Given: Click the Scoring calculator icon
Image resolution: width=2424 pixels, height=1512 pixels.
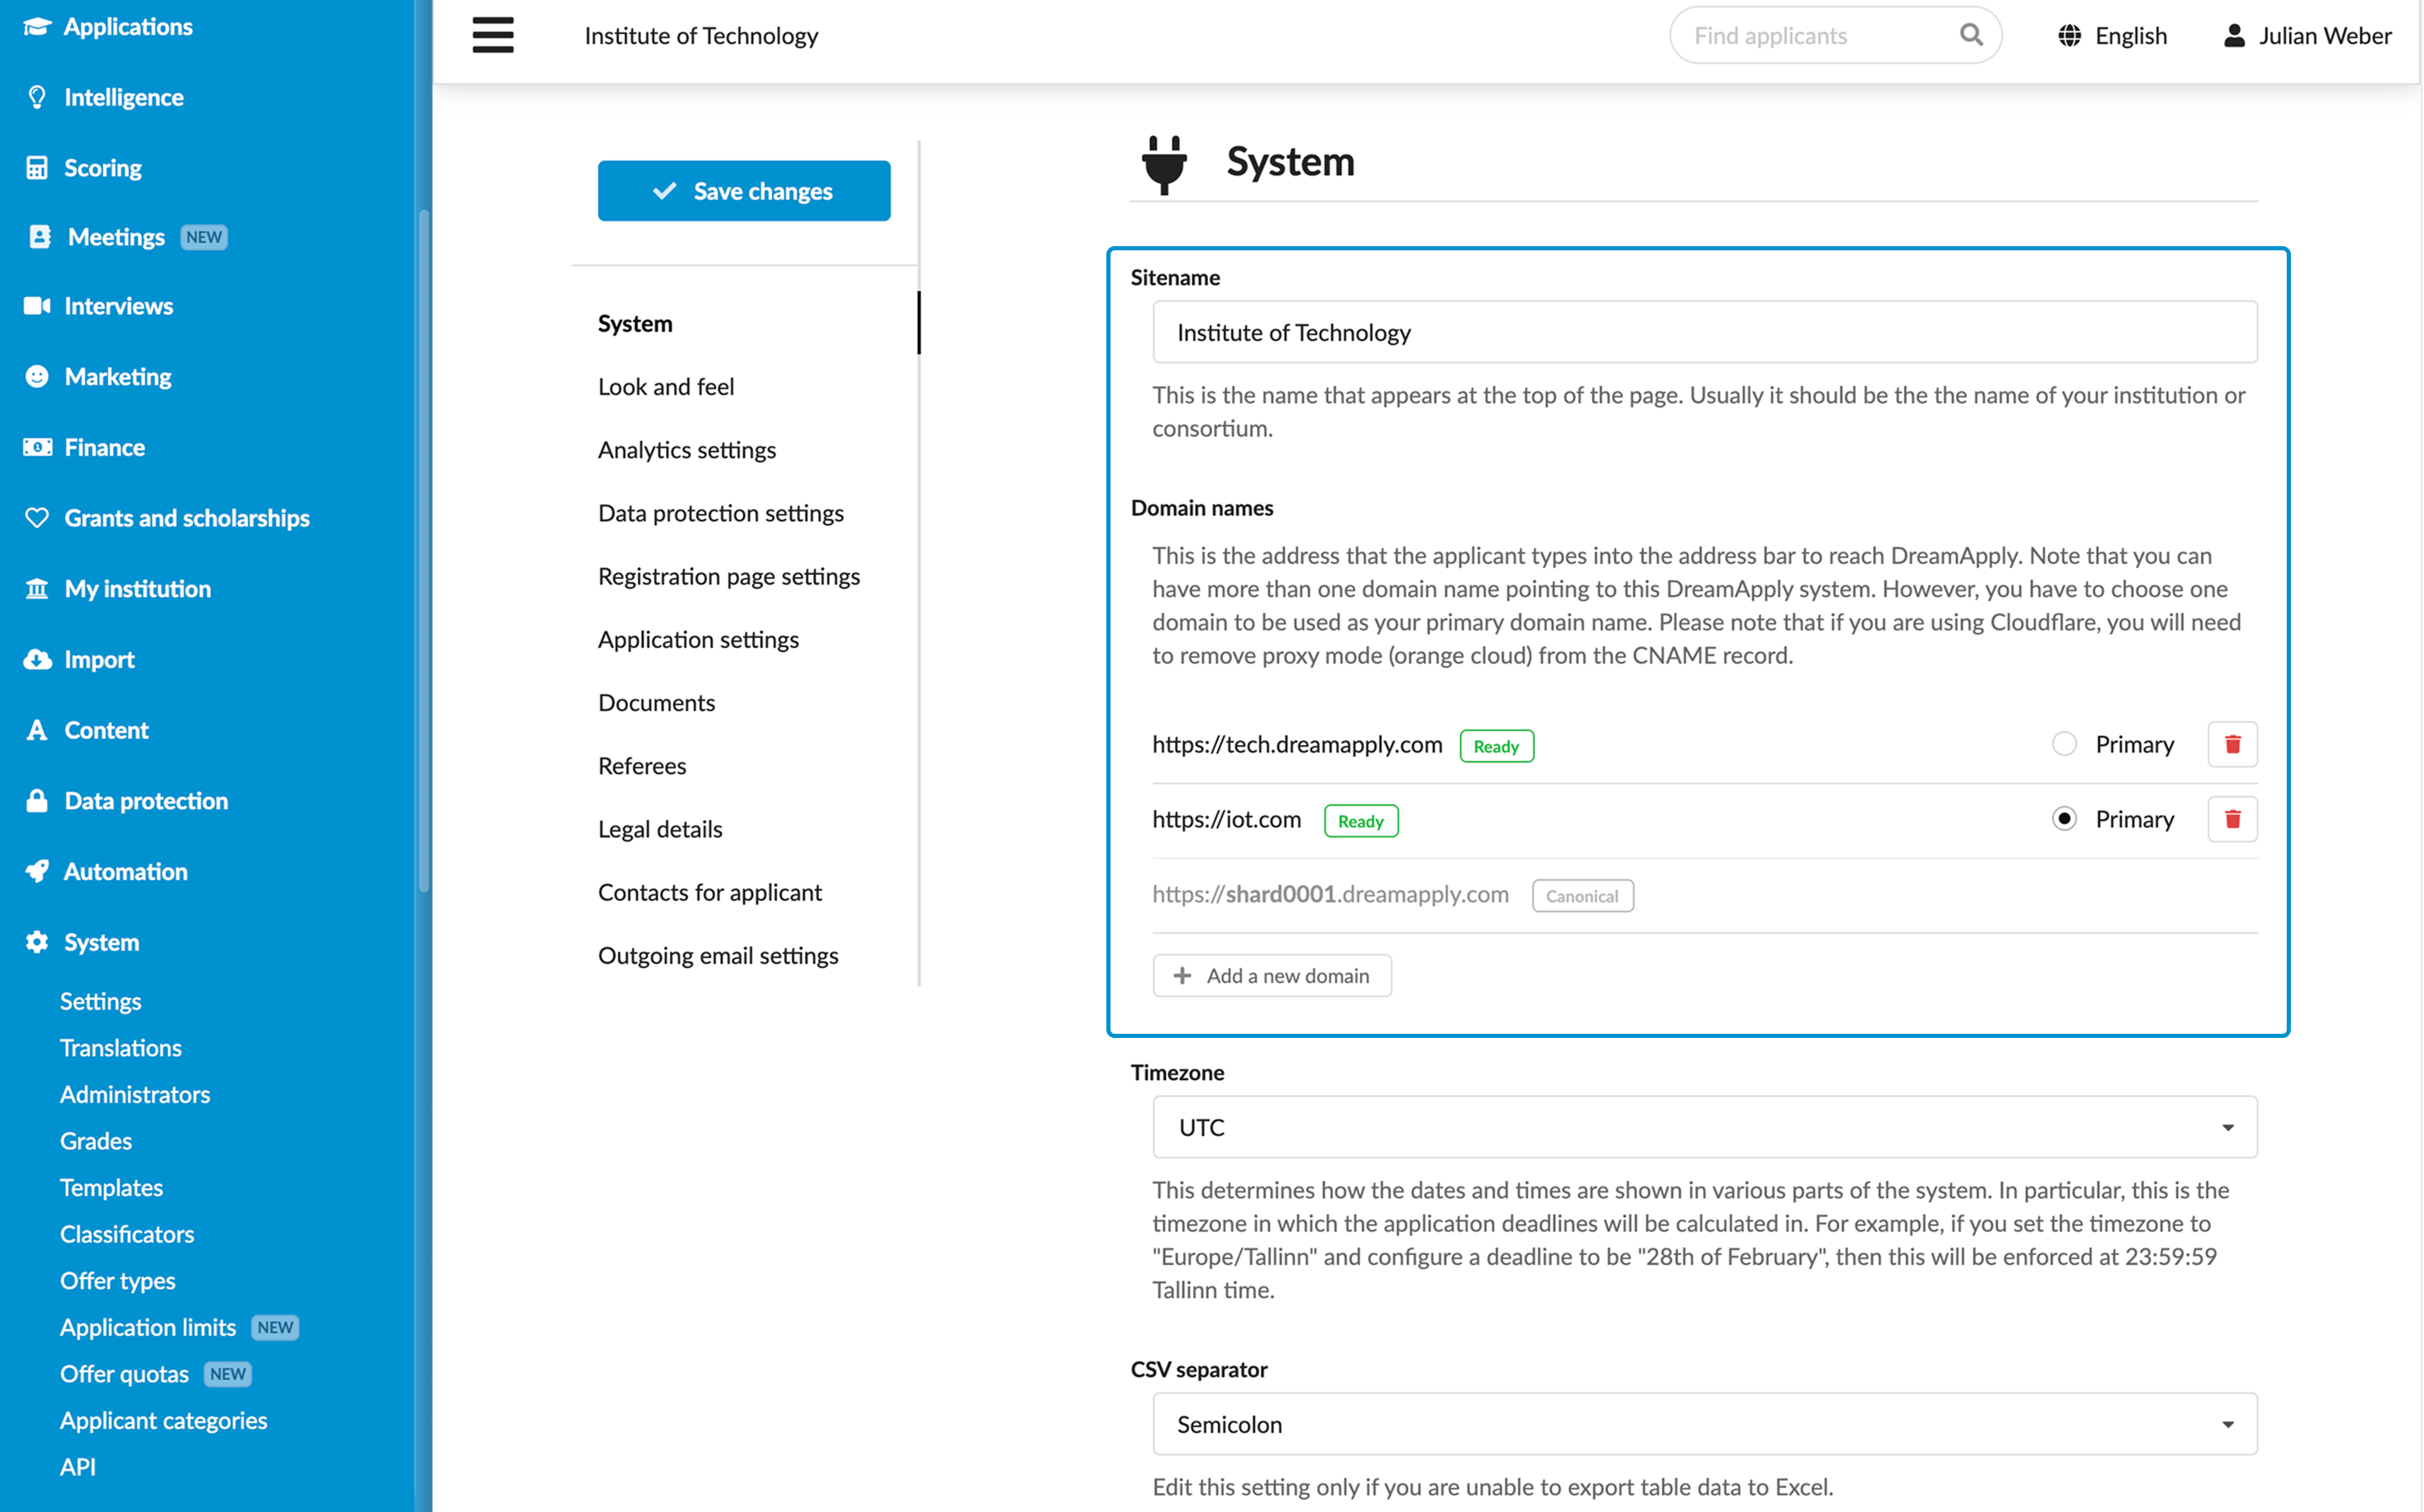Looking at the screenshot, I should [x=37, y=167].
